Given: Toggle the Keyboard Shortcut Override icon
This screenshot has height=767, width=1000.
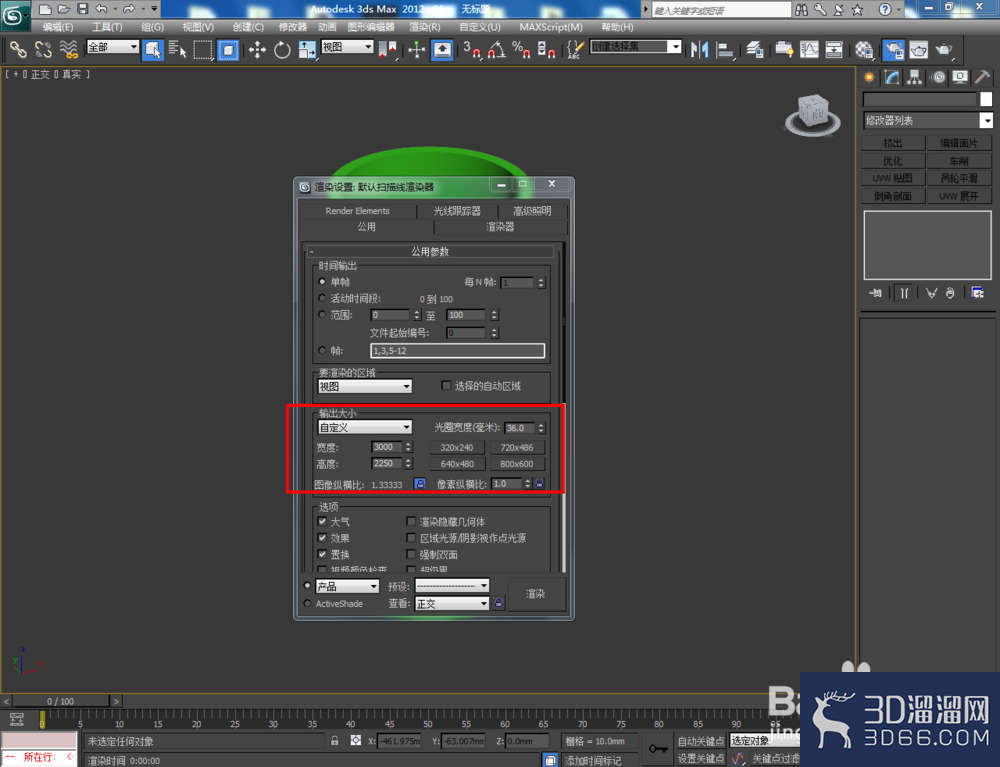Looking at the screenshot, I should (442, 50).
